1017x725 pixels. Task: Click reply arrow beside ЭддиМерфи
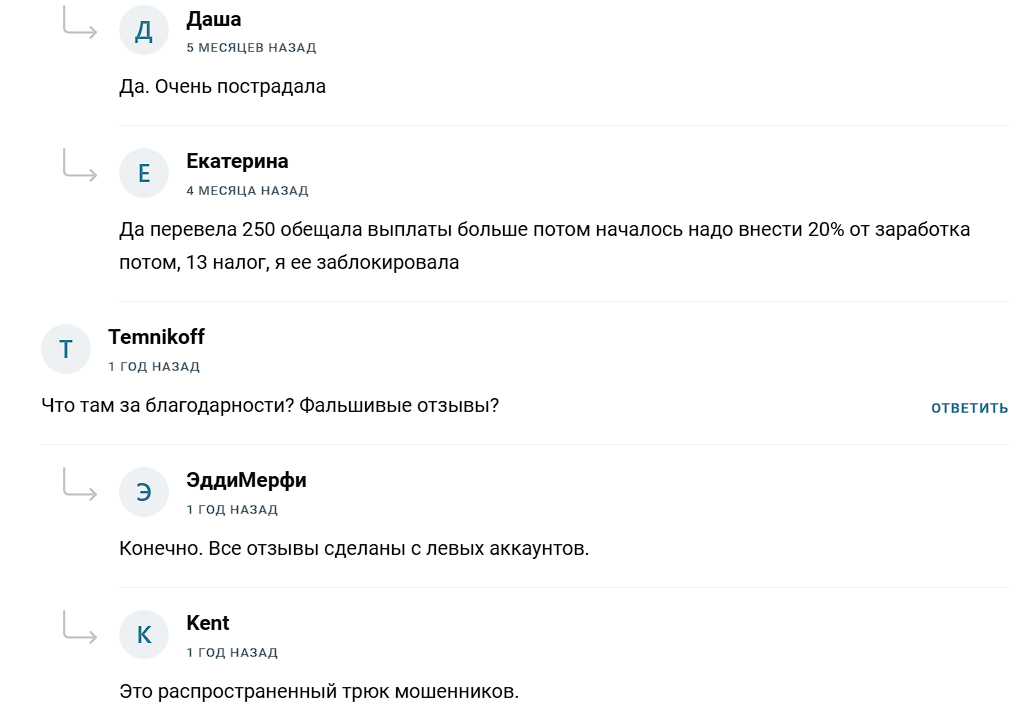[79, 484]
